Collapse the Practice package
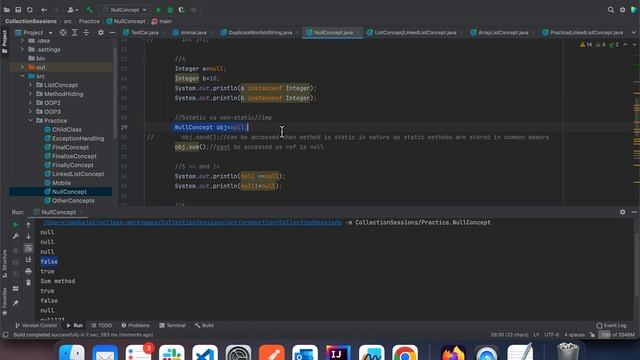The image size is (640, 360). coord(30,121)
